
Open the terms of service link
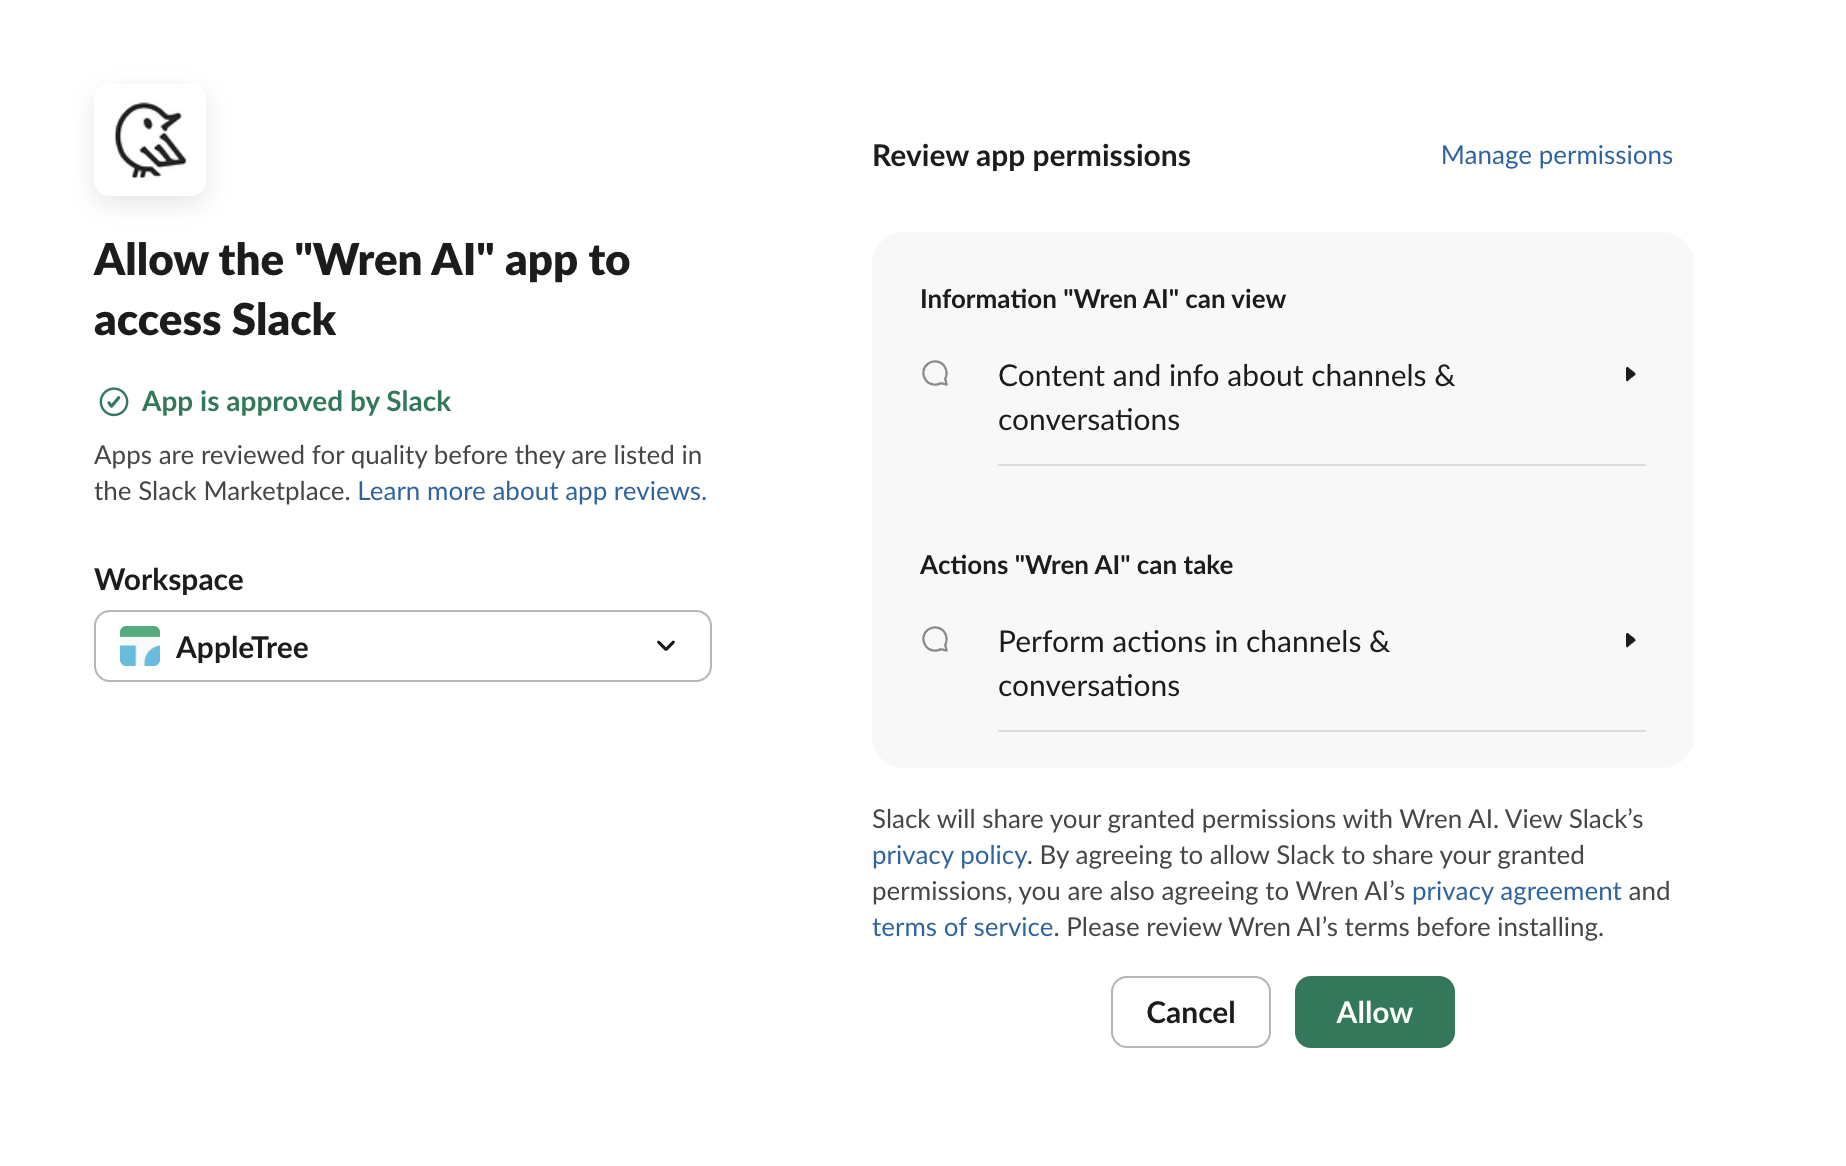[x=962, y=927]
